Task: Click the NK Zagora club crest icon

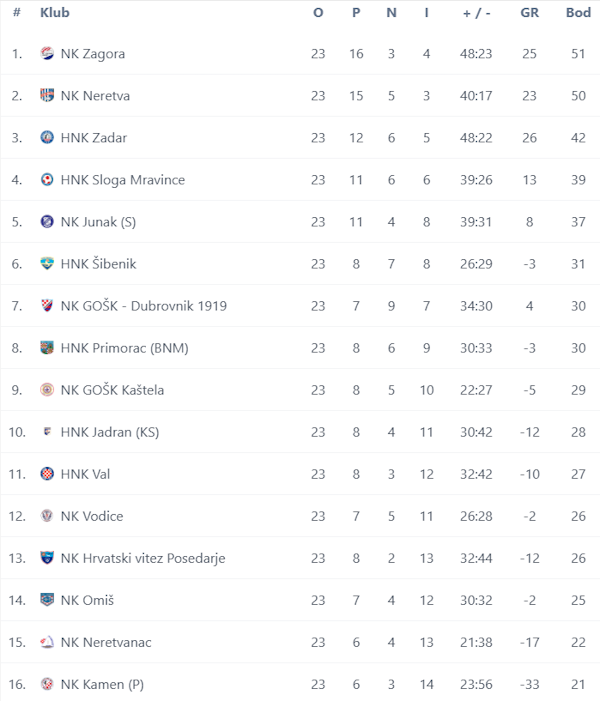Action: (47, 53)
